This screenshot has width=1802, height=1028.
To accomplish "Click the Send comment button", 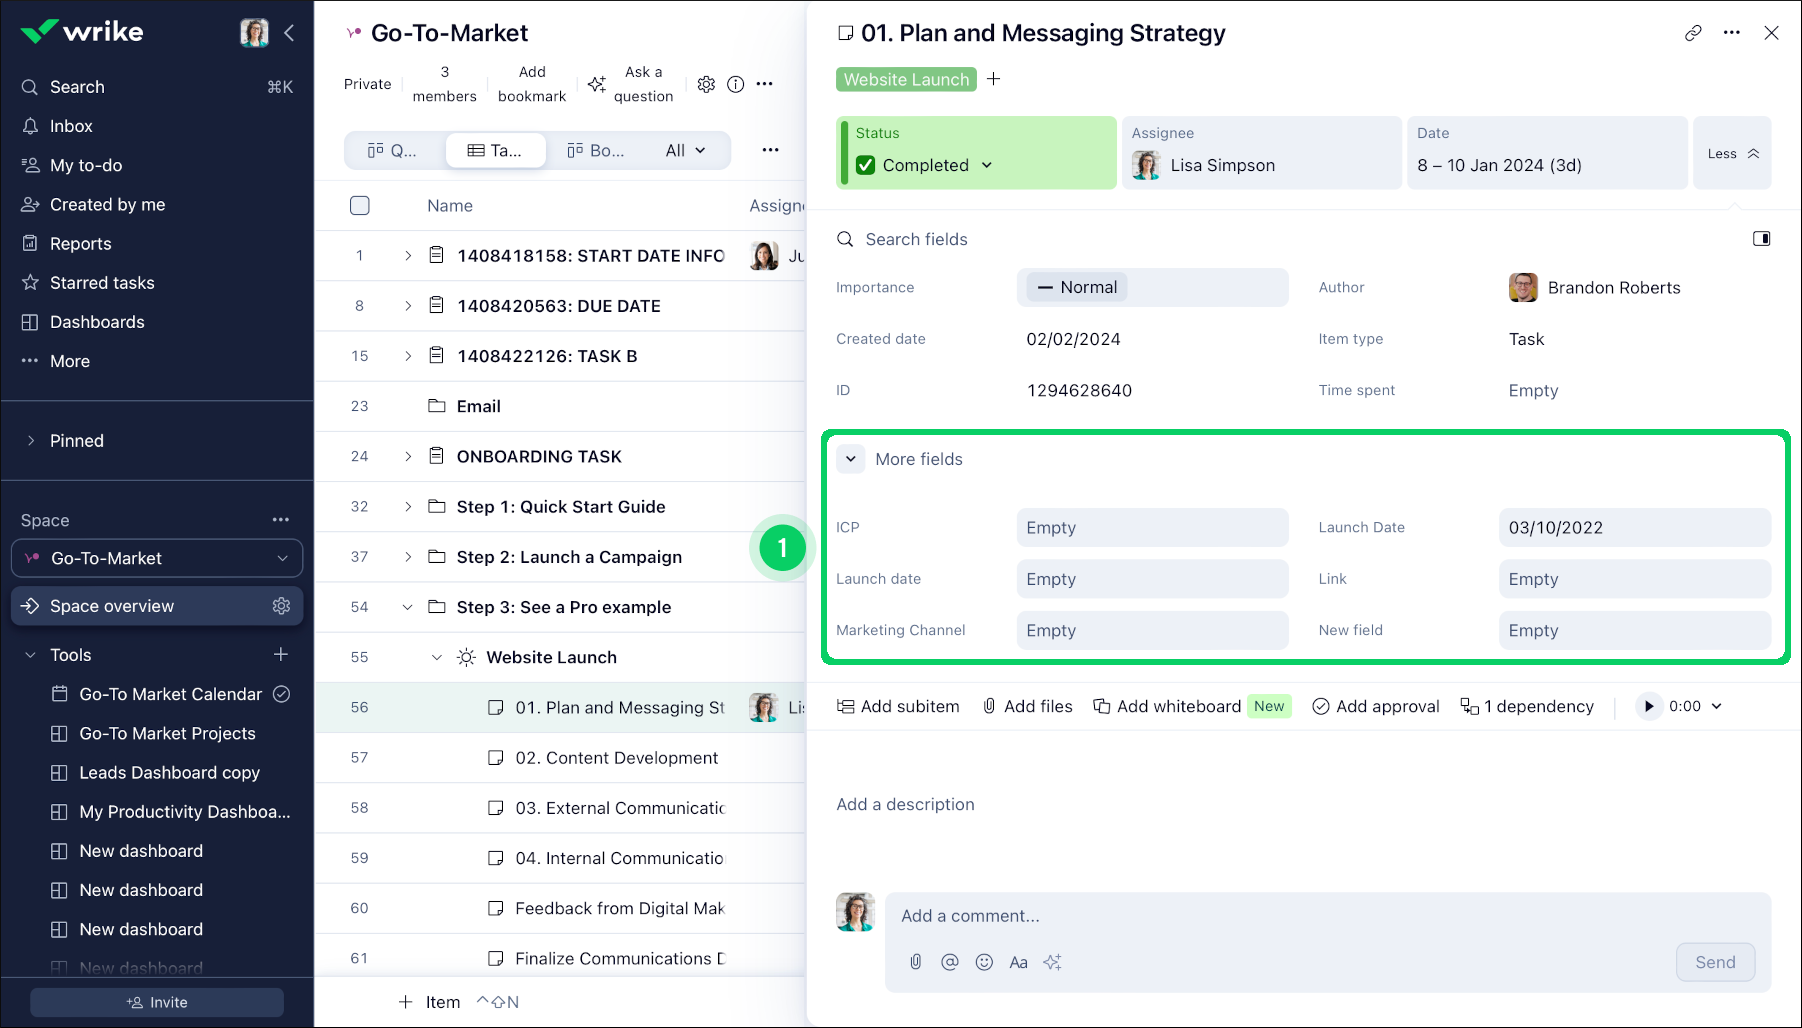I will tap(1715, 962).
